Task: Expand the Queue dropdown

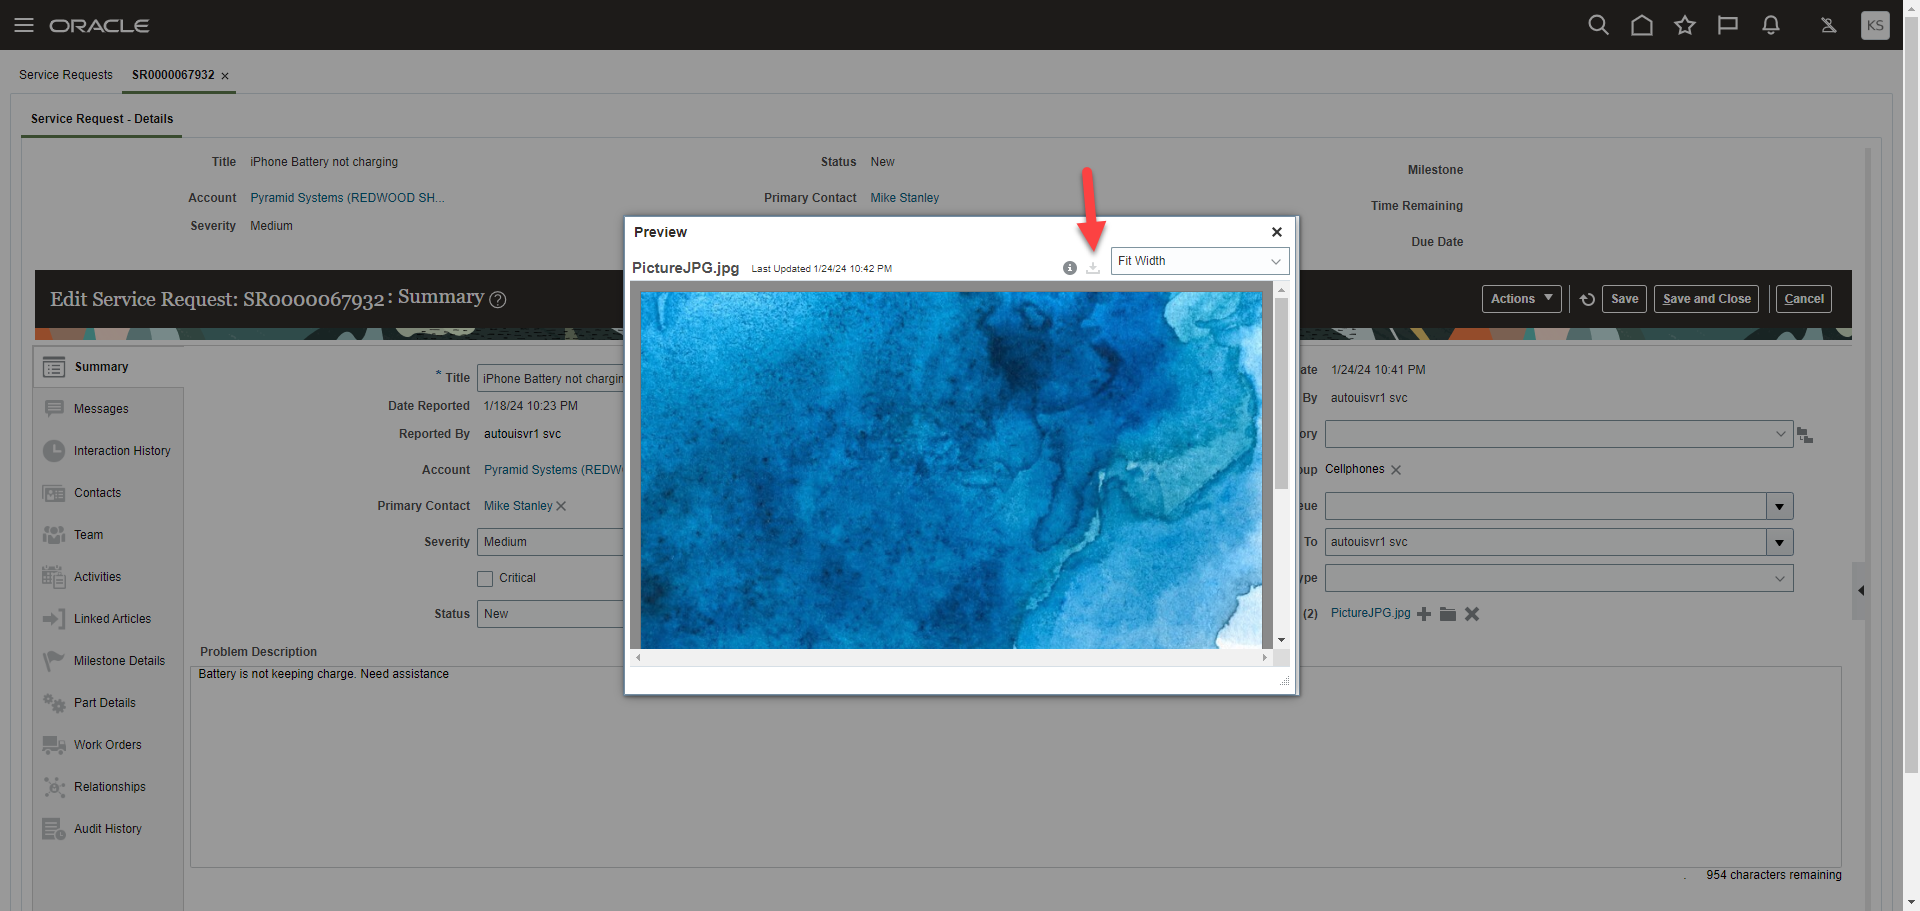Action: (x=1779, y=506)
